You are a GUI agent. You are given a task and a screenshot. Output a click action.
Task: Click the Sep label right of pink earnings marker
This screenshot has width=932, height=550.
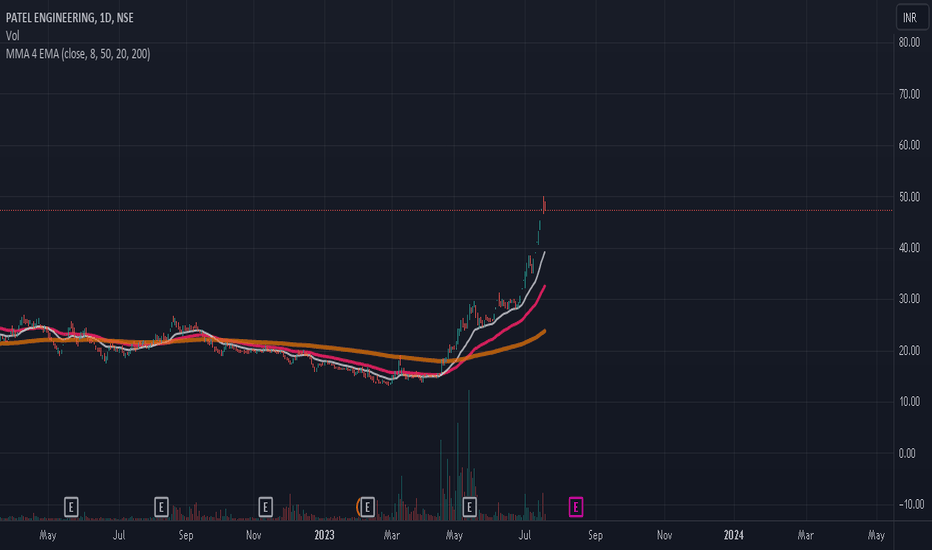595,535
